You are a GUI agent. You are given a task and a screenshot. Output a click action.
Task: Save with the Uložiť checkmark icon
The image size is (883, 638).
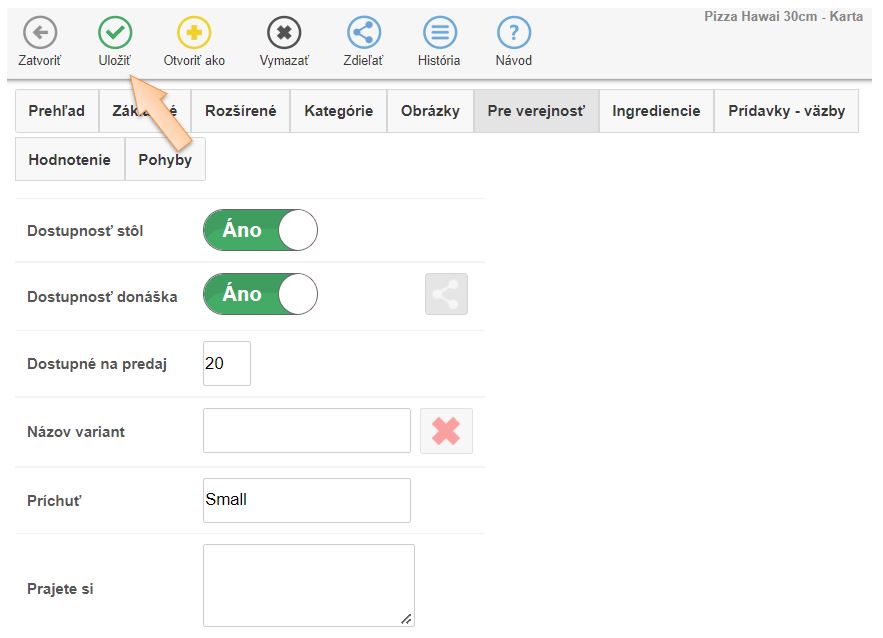(115, 33)
